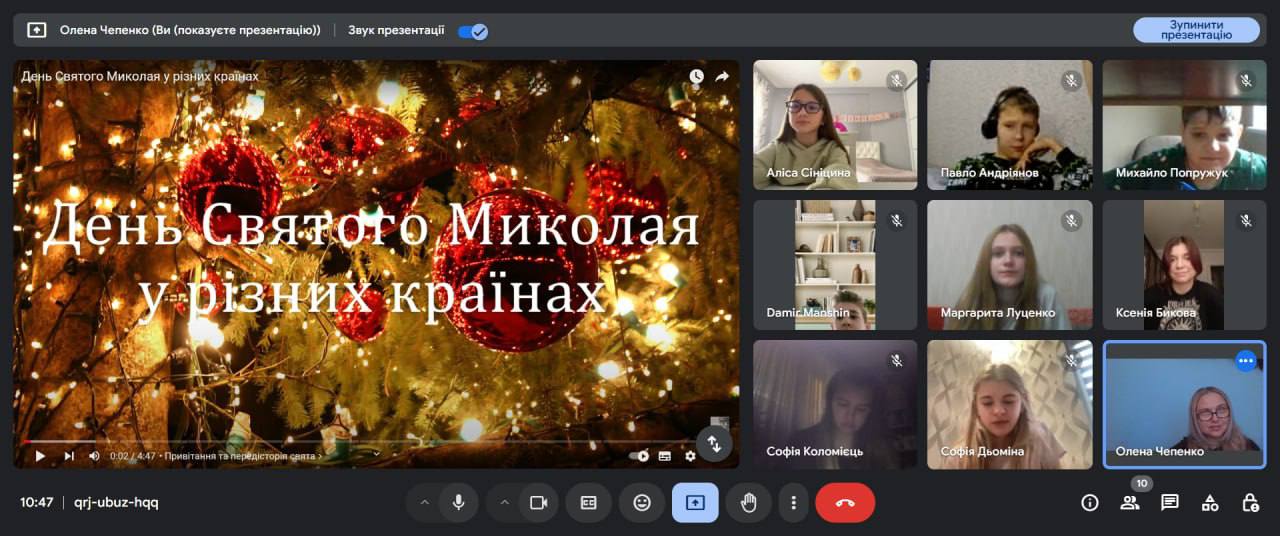Toggle video autoplay switch in player
Screen dimensions: 1280x536
click(x=639, y=456)
